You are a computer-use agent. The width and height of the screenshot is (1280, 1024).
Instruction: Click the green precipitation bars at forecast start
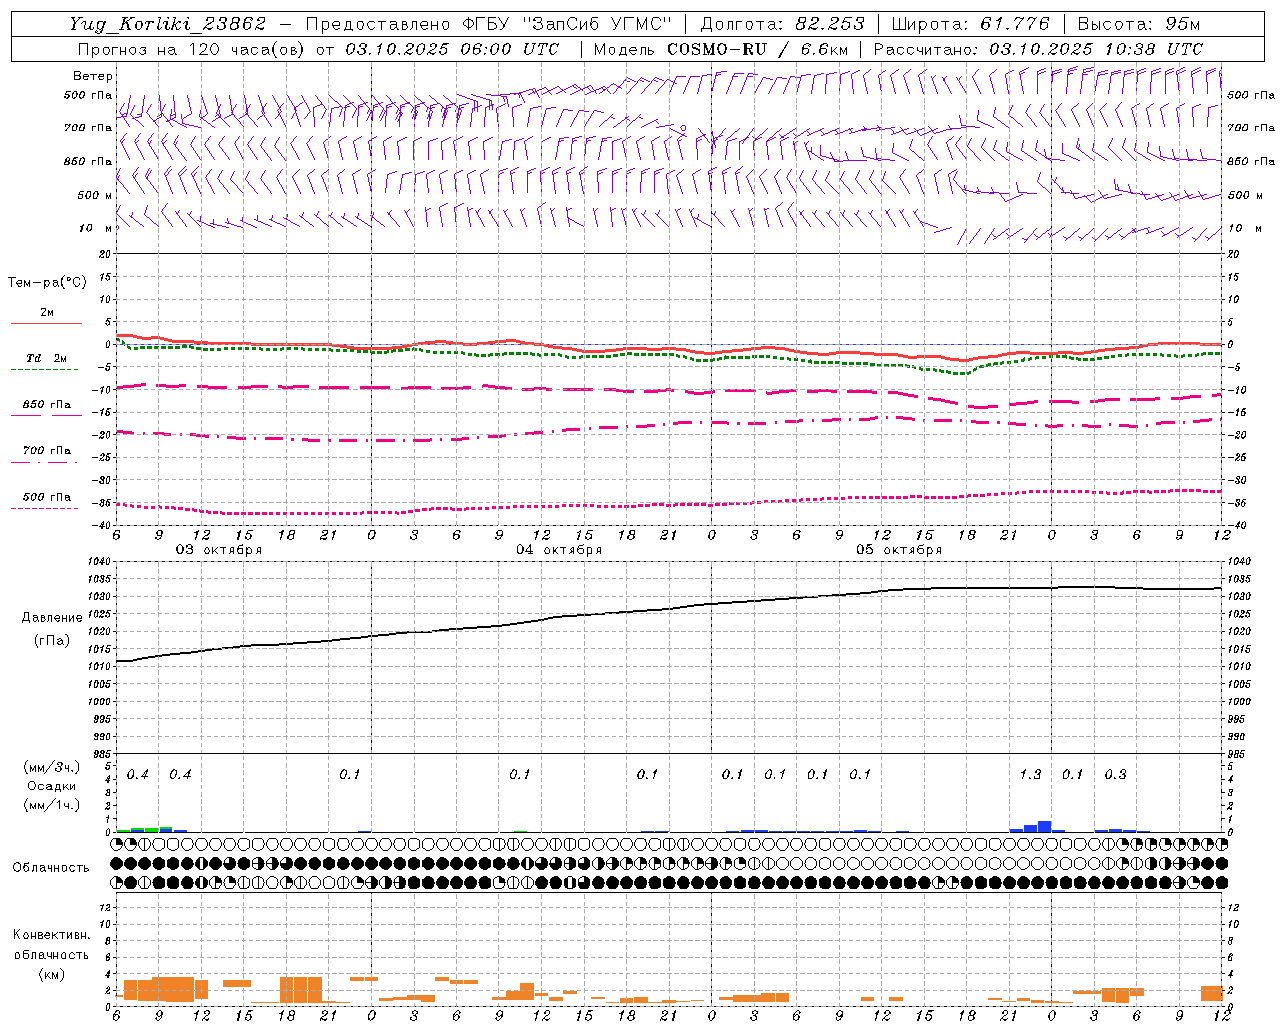145,829
